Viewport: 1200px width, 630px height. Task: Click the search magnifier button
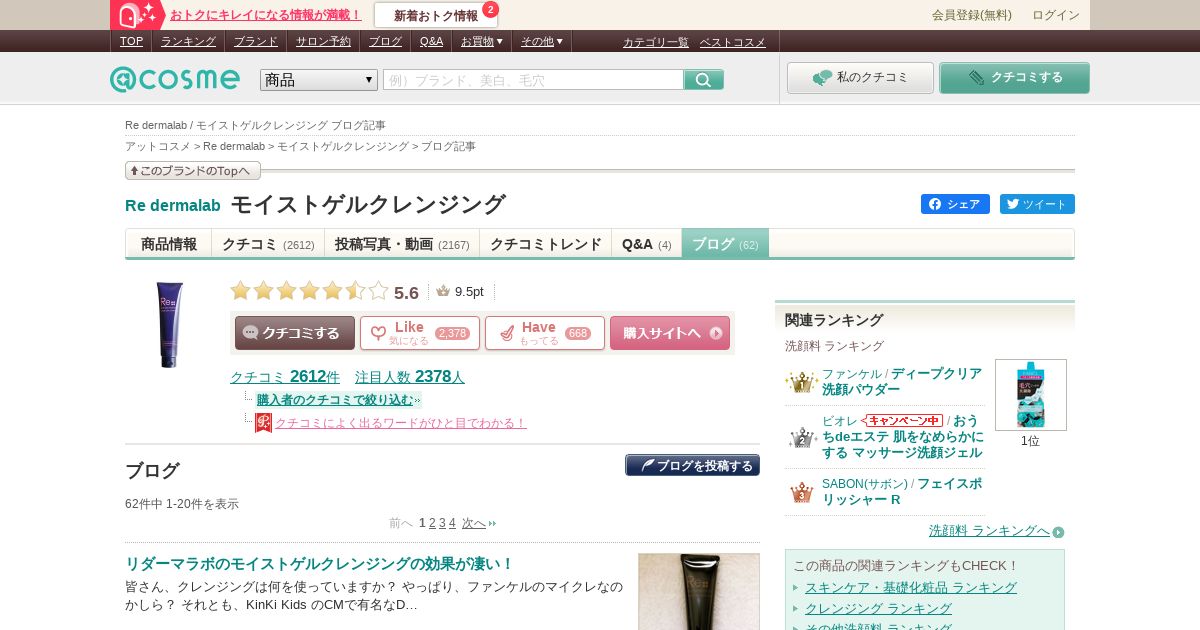(x=704, y=80)
